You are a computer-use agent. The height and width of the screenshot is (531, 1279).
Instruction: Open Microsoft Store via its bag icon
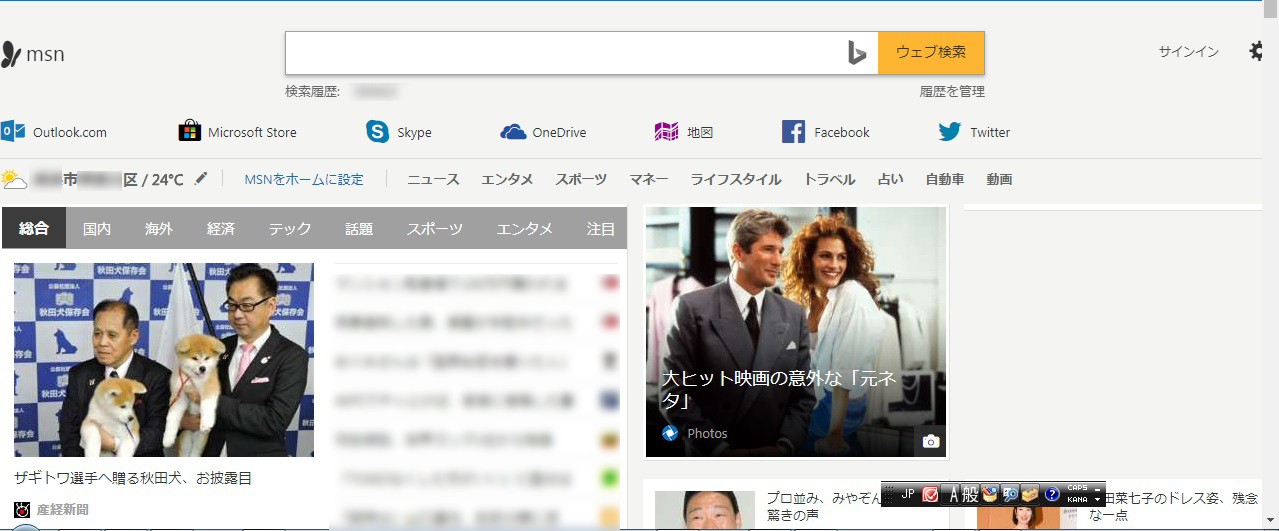pos(189,132)
